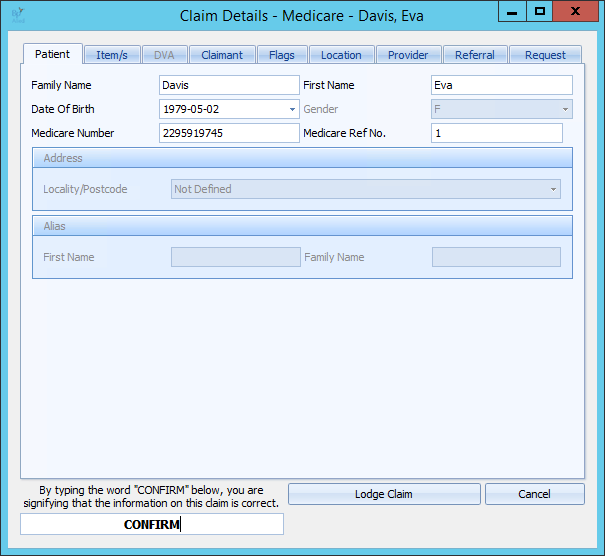This screenshot has height=556, width=605.
Task: Click the Alias First Name field
Action: point(236,257)
